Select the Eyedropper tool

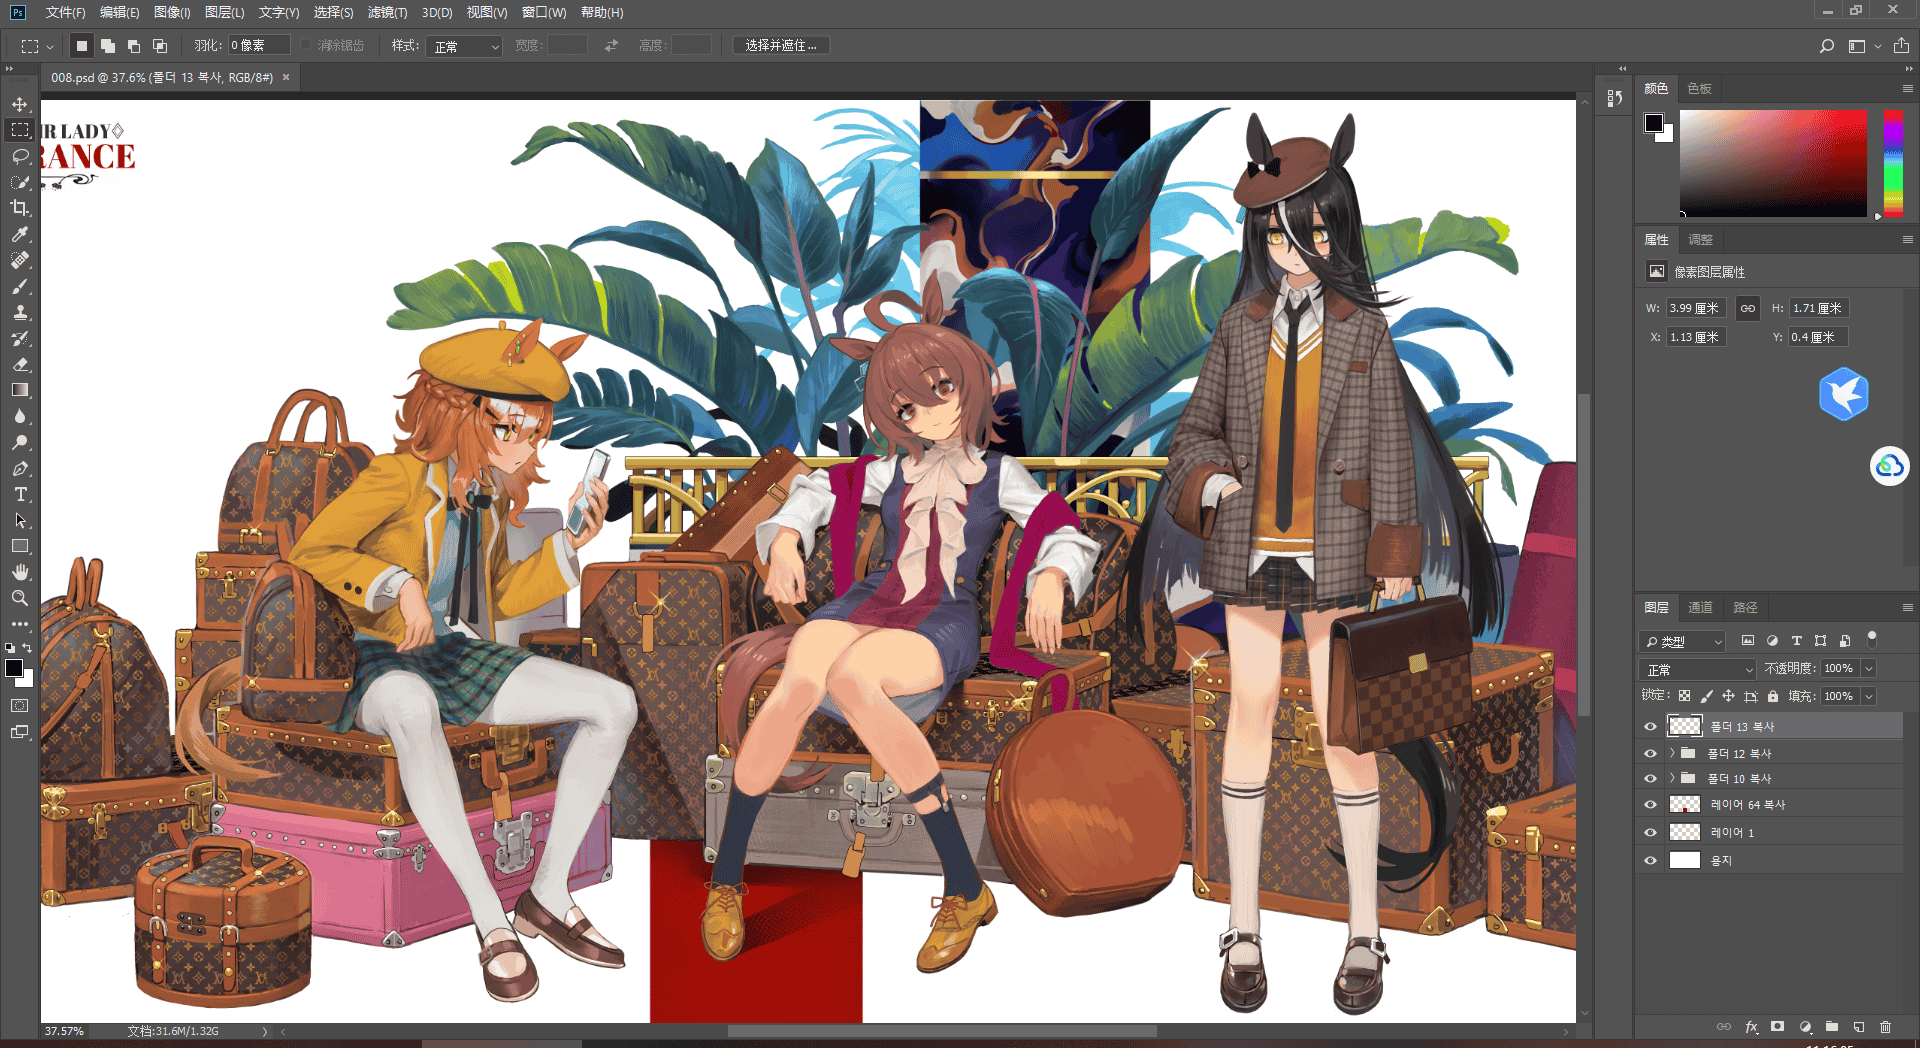(20, 234)
